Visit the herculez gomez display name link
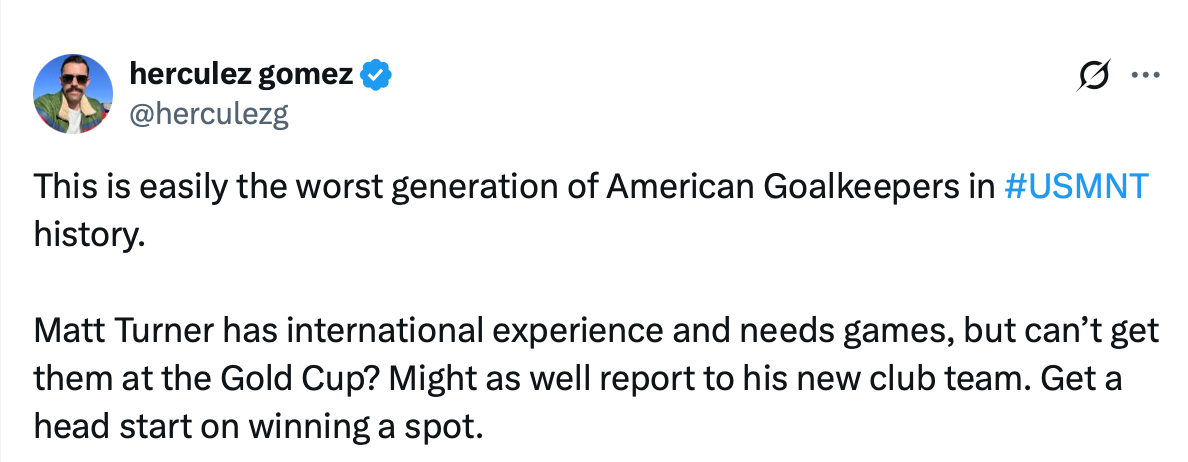This screenshot has width=1188, height=462. coord(242,74)
